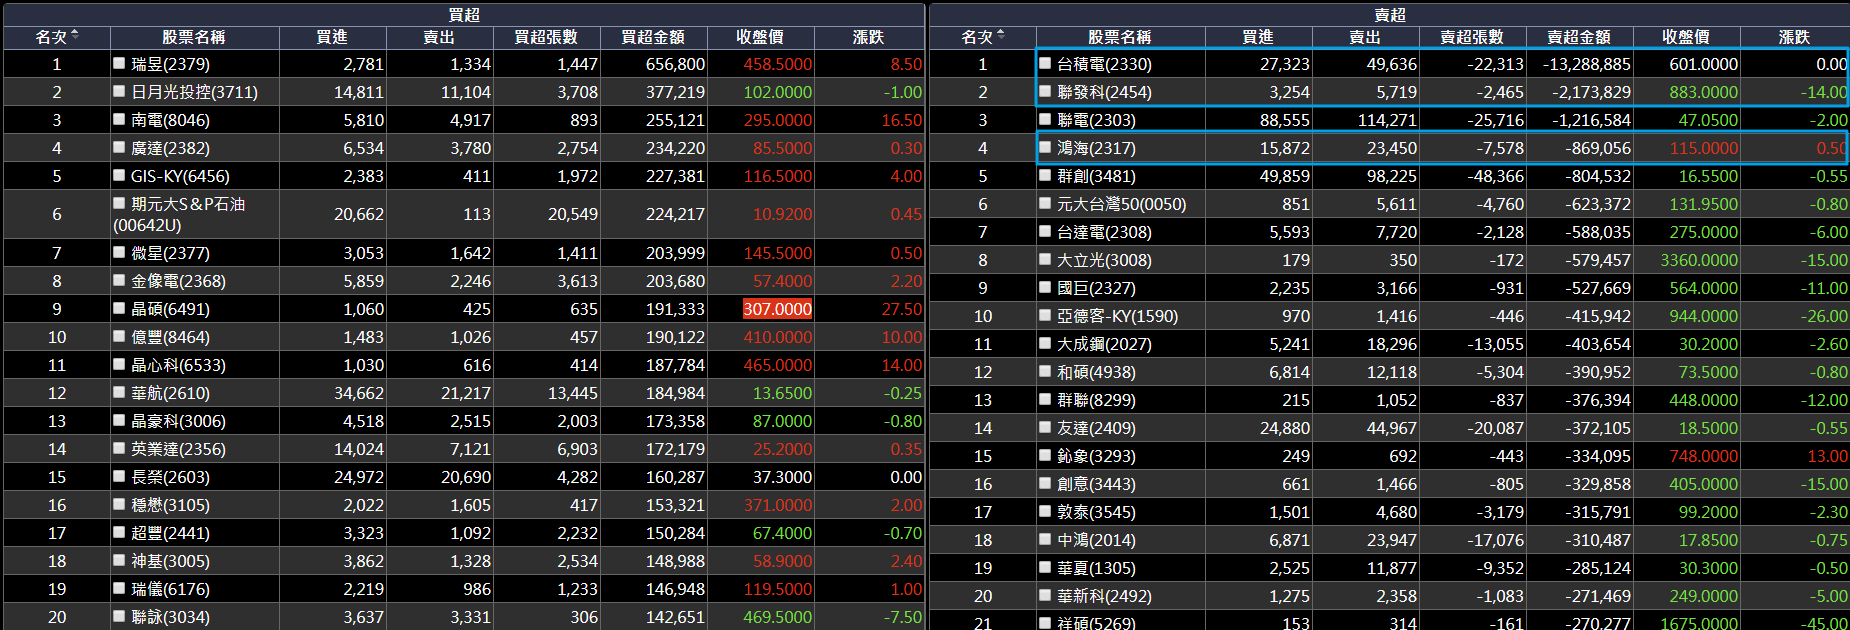
Task: Click the 賣超張數 column header
Action: [1472, 37]
